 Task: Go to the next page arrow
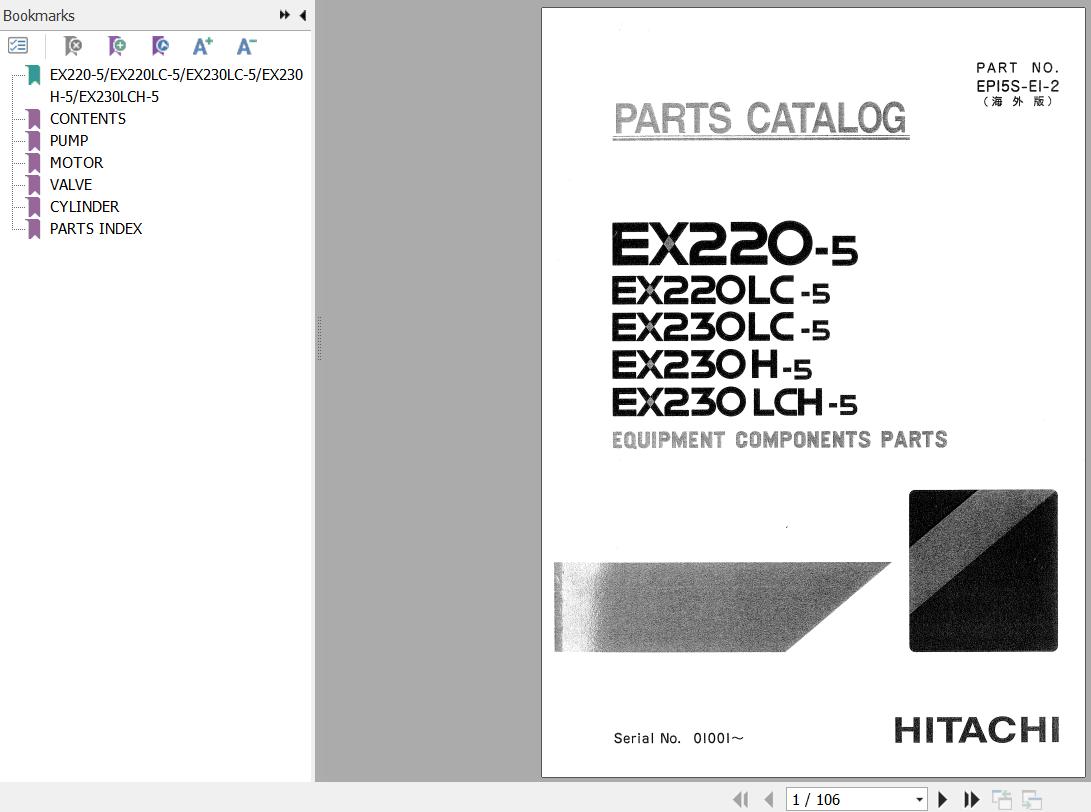coord(943,799)
